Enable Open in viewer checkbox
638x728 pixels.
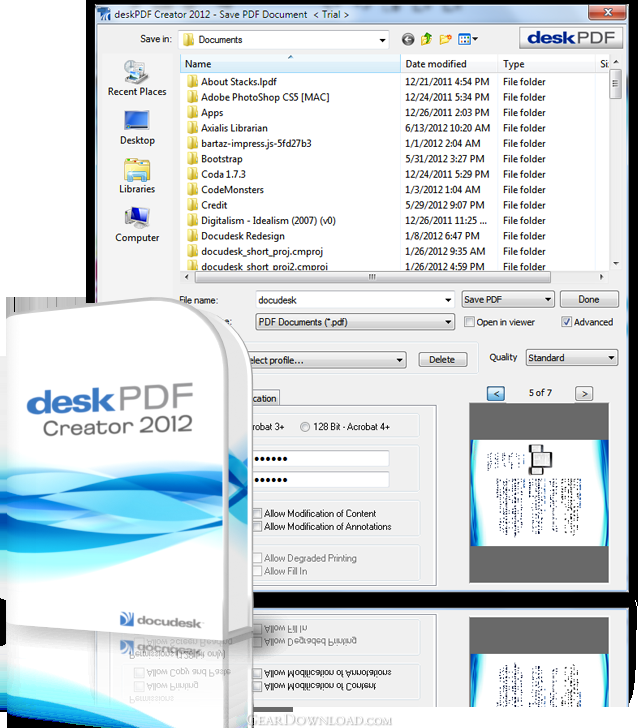click(x=469, y=322)
